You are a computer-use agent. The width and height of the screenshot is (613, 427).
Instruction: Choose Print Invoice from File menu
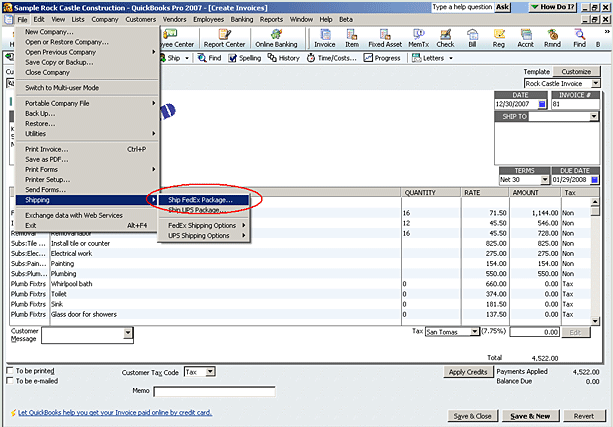(x=87, y=149)
